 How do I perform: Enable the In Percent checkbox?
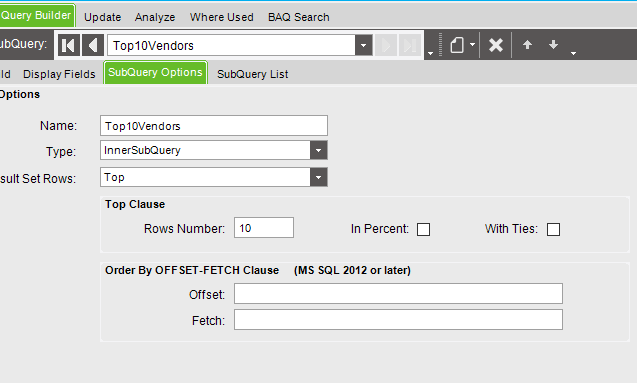pyautogui.click(x=423, y=229)
